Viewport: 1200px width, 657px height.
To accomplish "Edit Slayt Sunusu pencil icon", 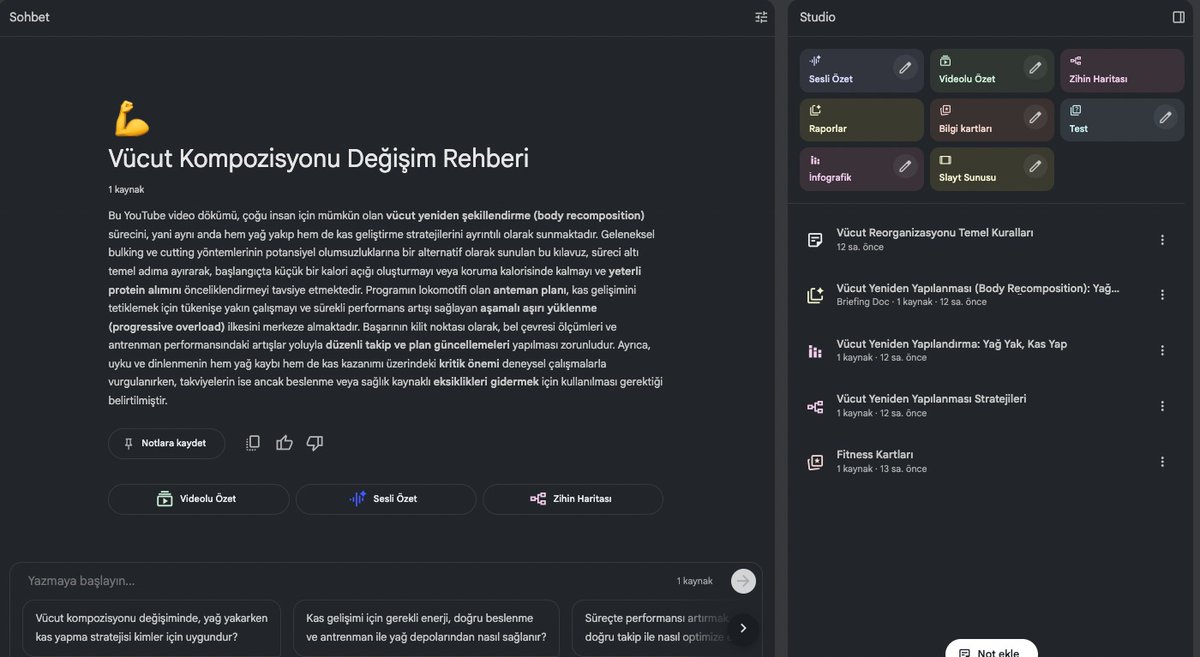I will [x=1035, y=167].
